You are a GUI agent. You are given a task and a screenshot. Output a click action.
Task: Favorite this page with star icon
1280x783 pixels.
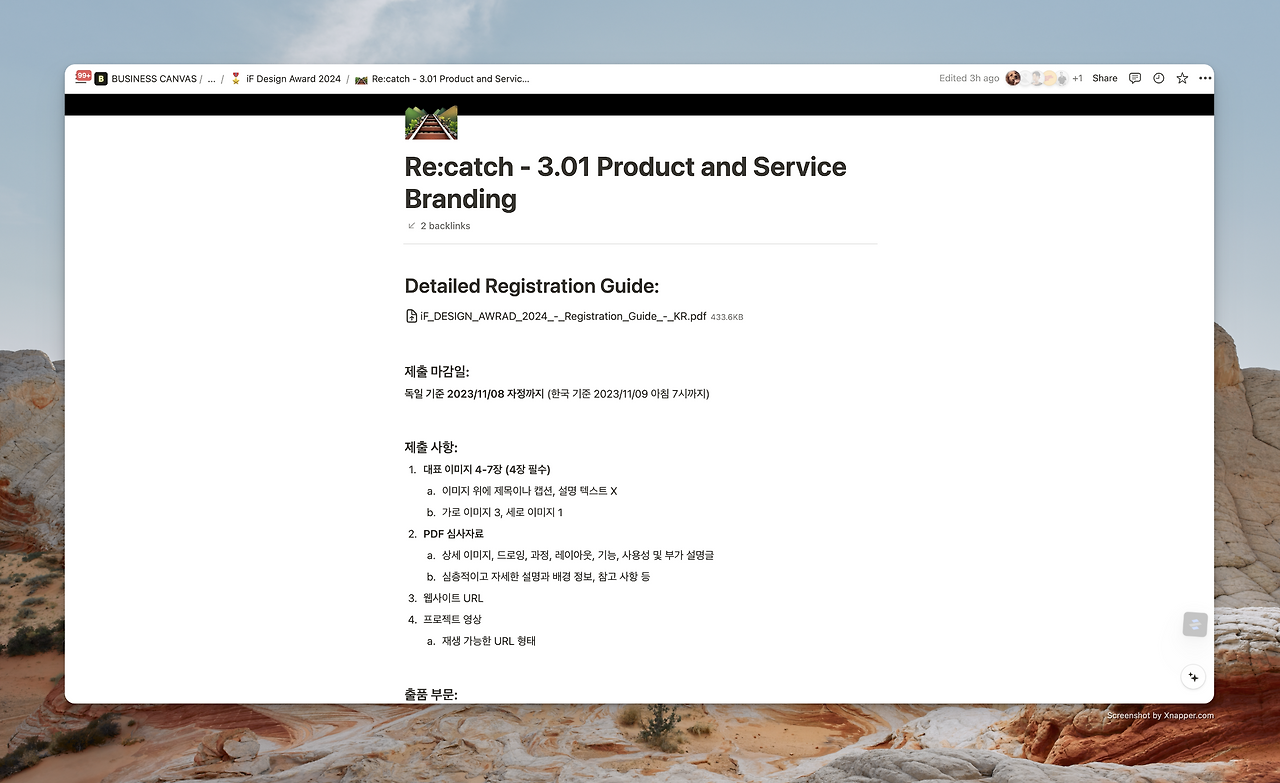click(x=1182, y=78)
